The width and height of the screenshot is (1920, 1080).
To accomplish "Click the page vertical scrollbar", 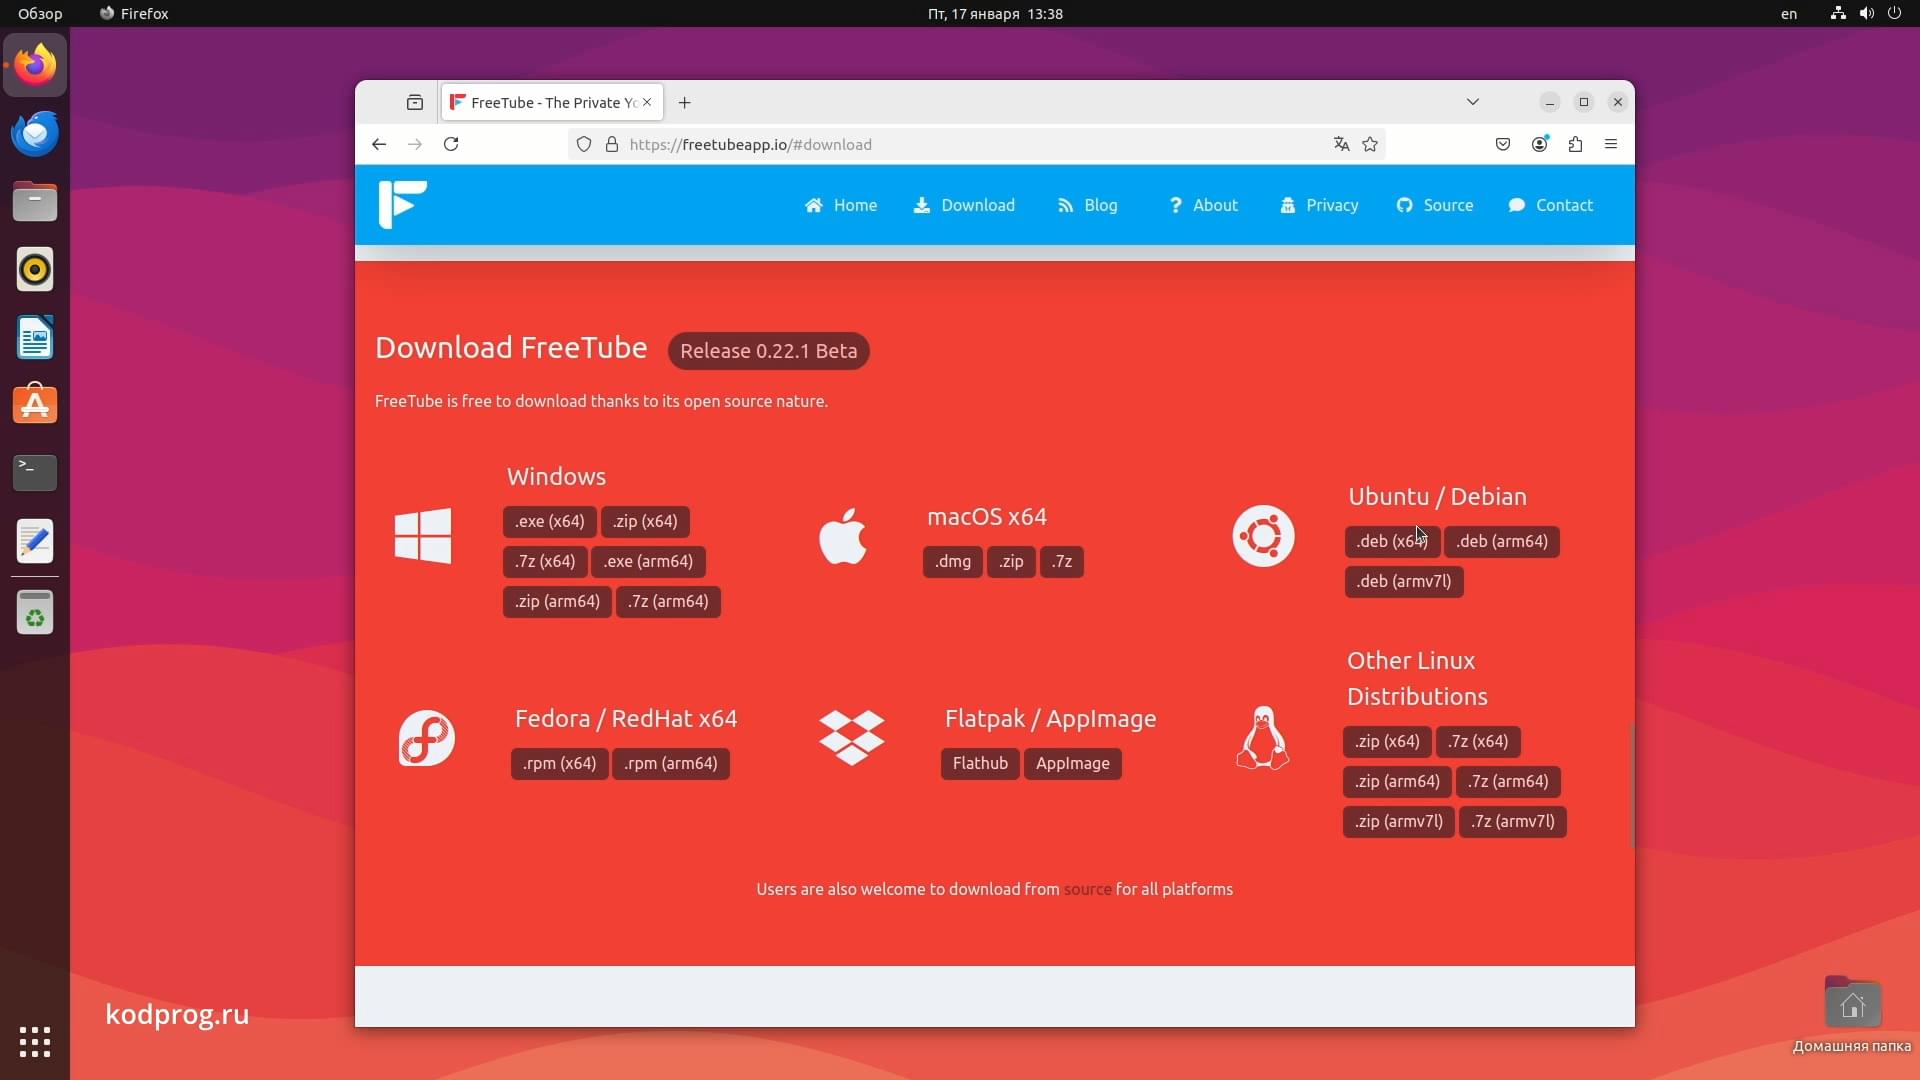I will [x=1632, y=785].
